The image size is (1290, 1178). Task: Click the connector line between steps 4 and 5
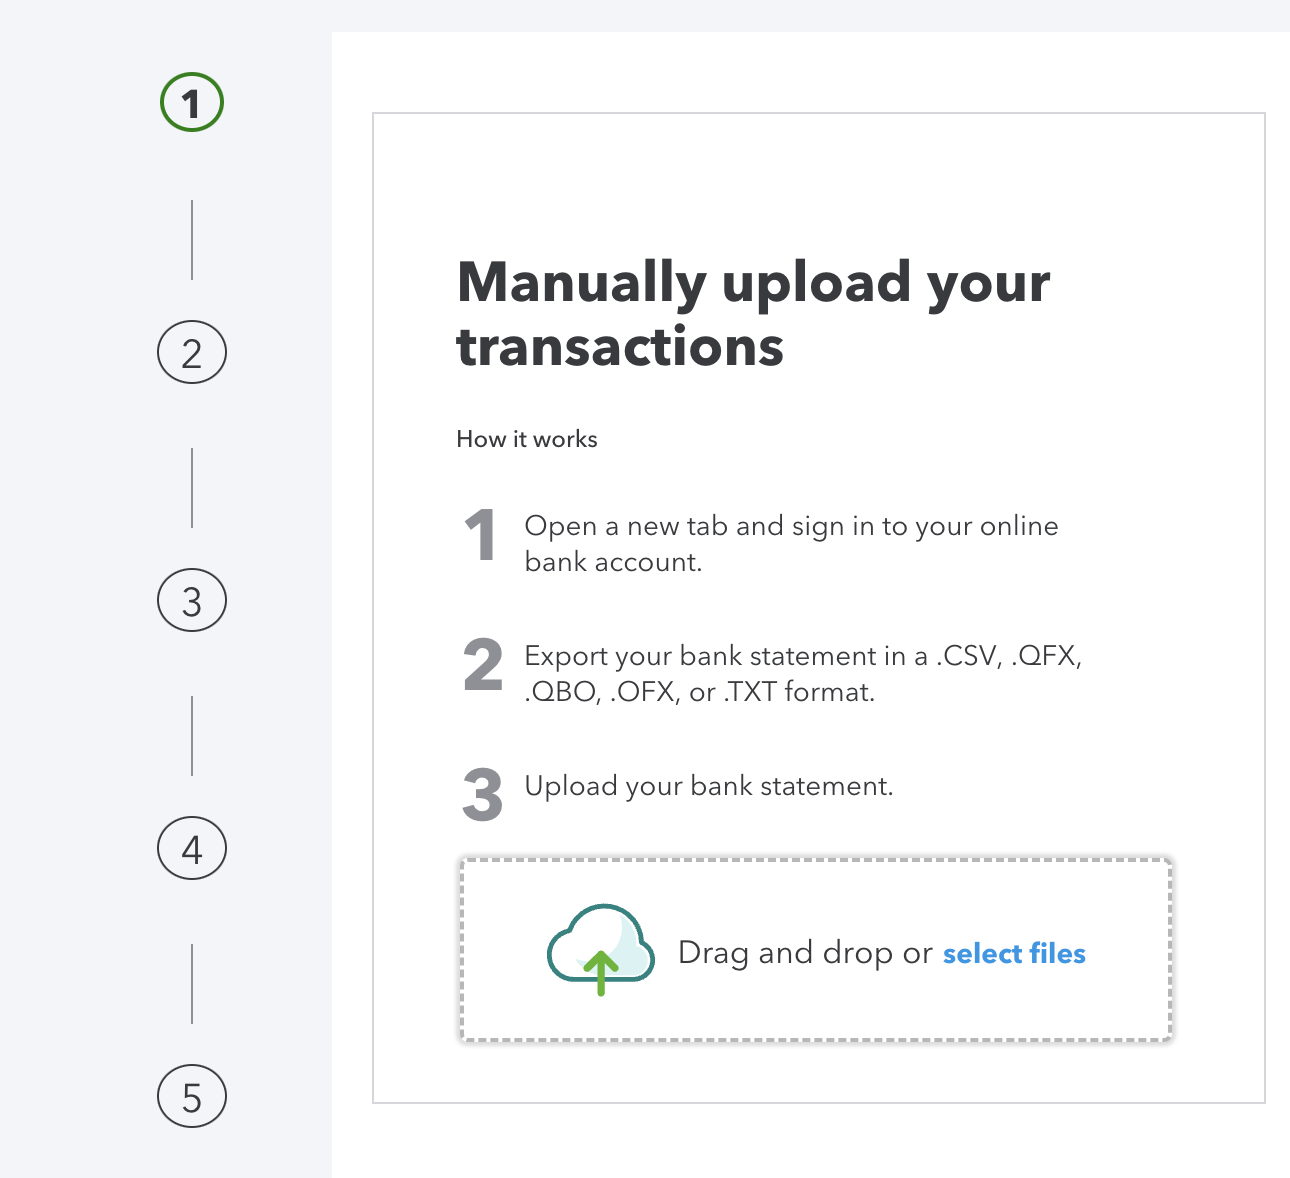pos(192,984)
